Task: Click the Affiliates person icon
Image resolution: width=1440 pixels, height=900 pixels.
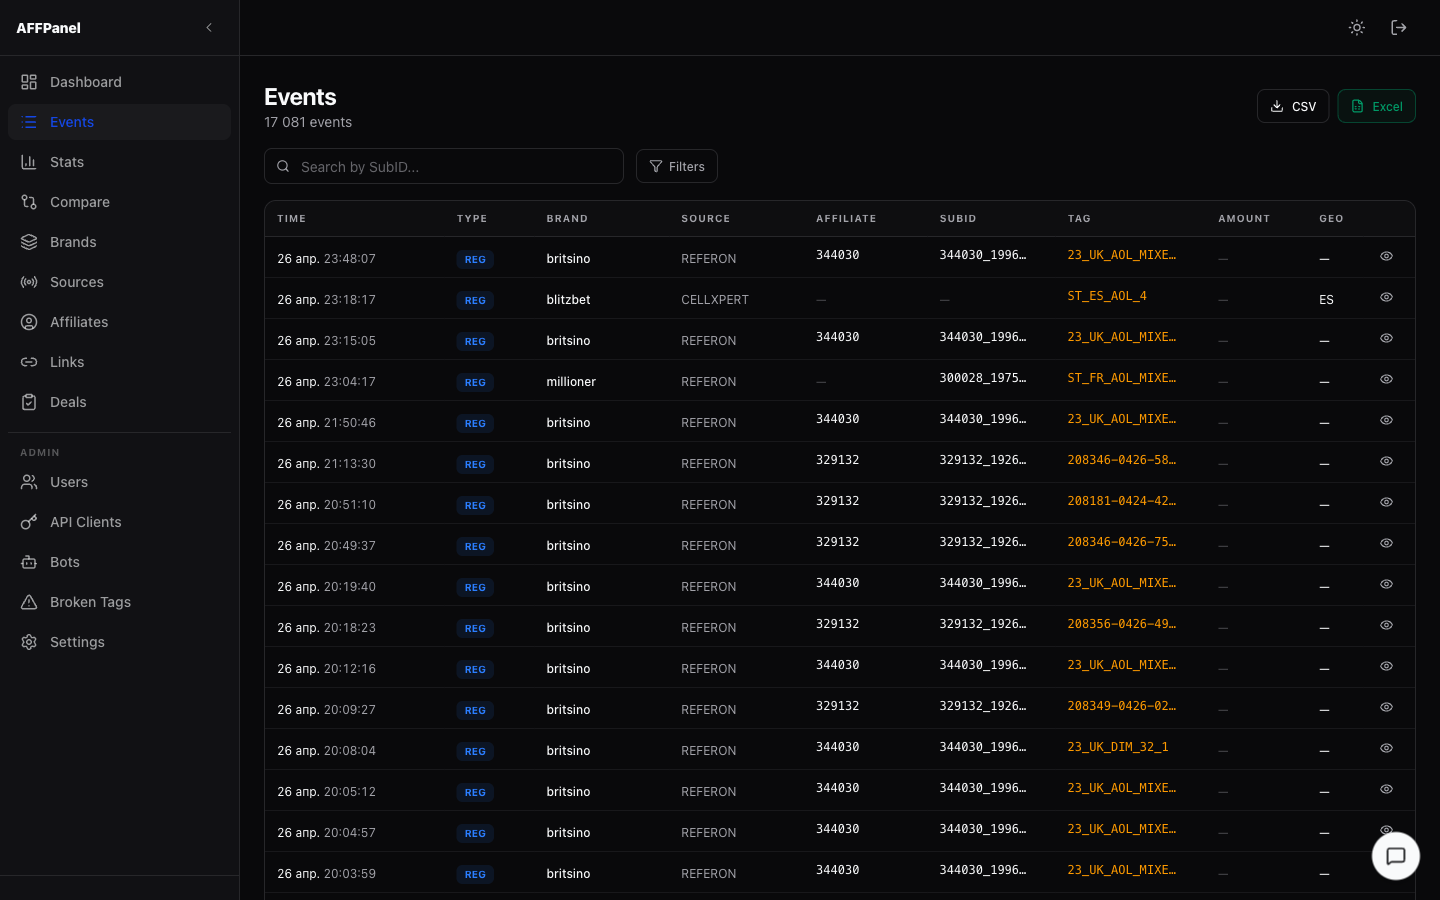Action: (29, 321)
